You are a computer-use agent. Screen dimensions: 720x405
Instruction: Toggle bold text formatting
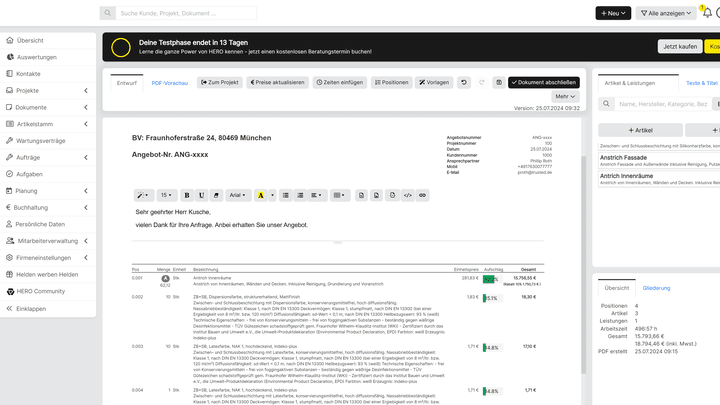pos(187,195)
